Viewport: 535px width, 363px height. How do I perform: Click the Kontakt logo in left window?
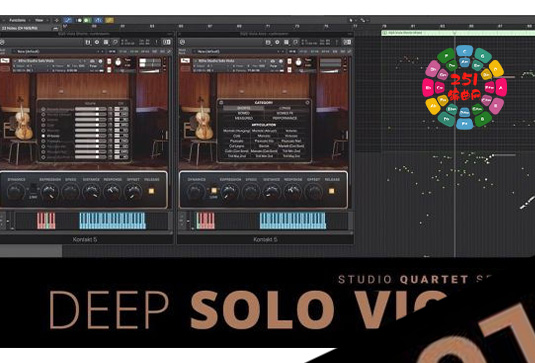(x=2, y=42)
